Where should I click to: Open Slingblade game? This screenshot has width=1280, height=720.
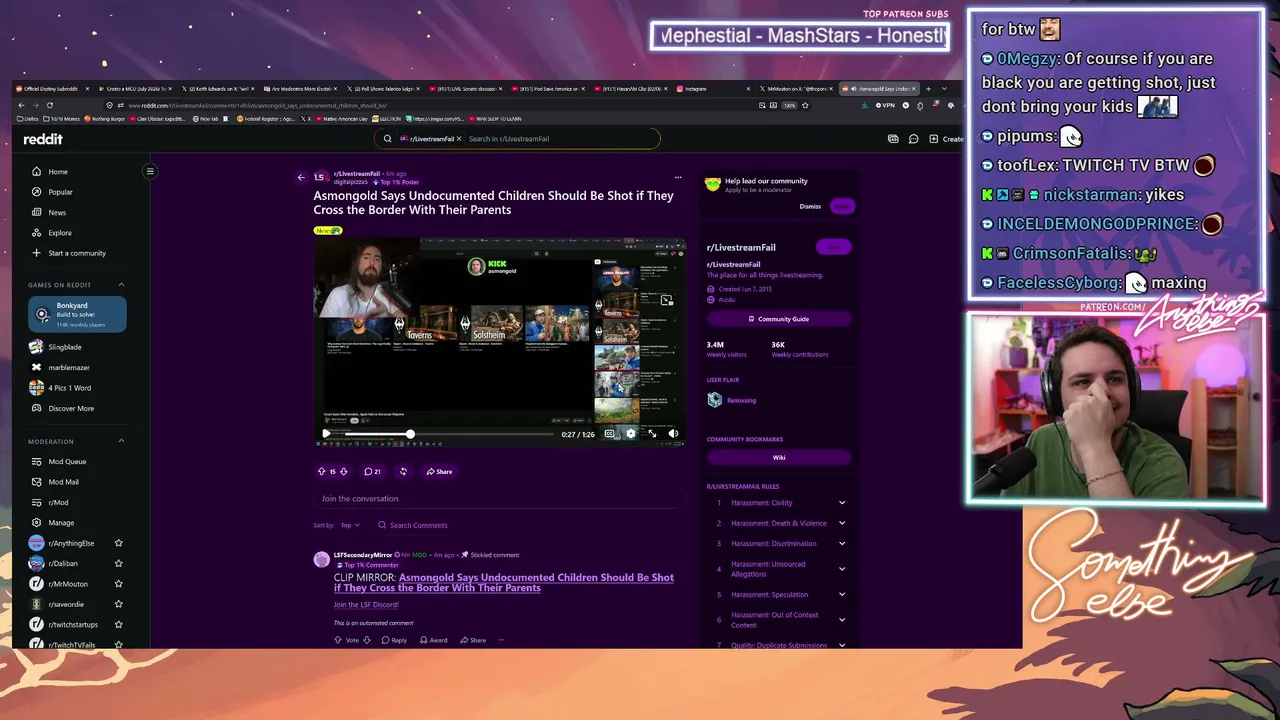click(x=64, y=347)
